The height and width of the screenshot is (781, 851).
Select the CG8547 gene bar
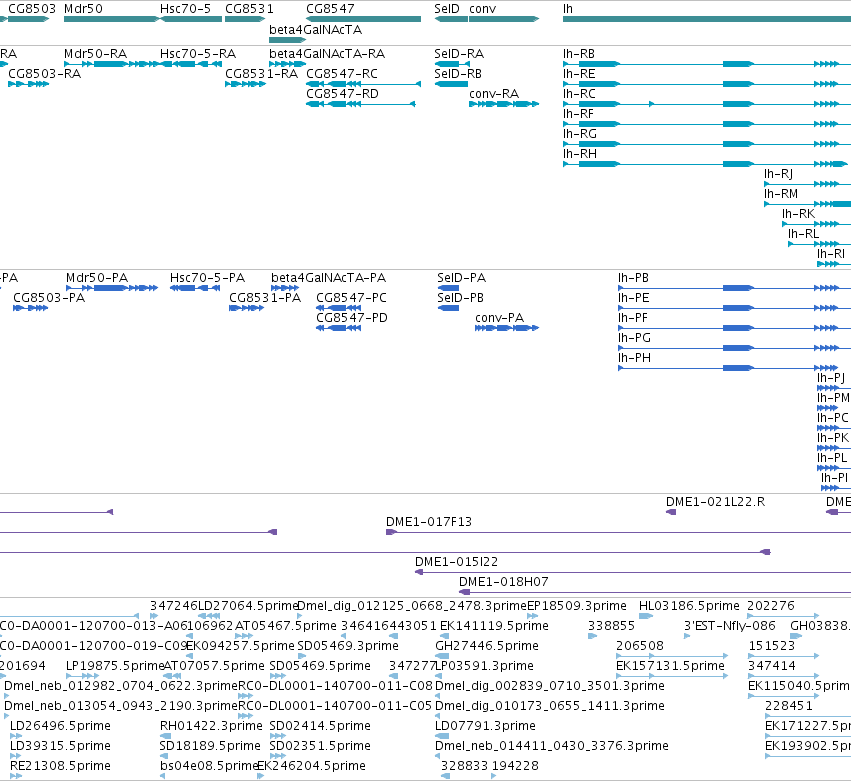(x=363, y=19)
